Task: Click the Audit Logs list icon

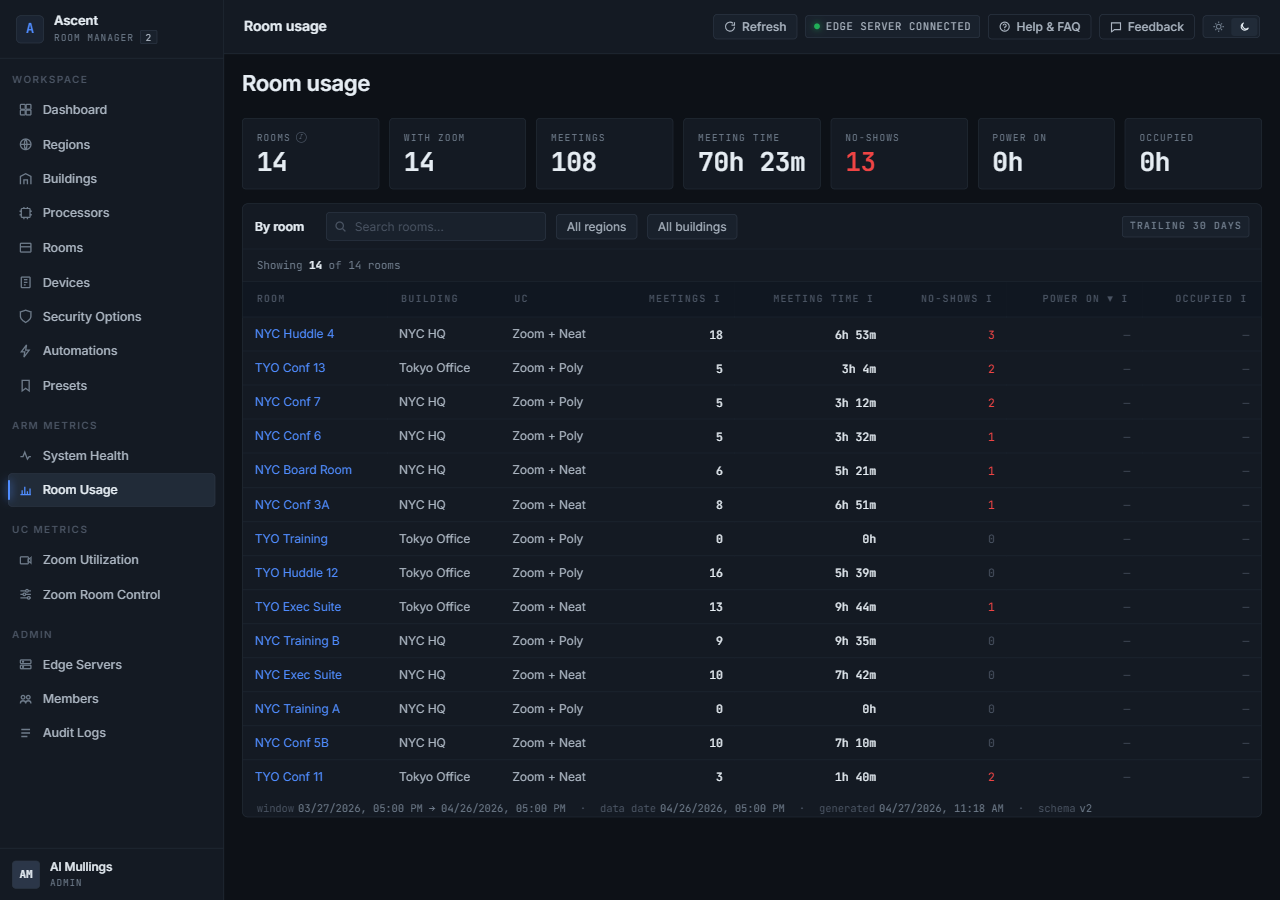Action: click(26, 733)
